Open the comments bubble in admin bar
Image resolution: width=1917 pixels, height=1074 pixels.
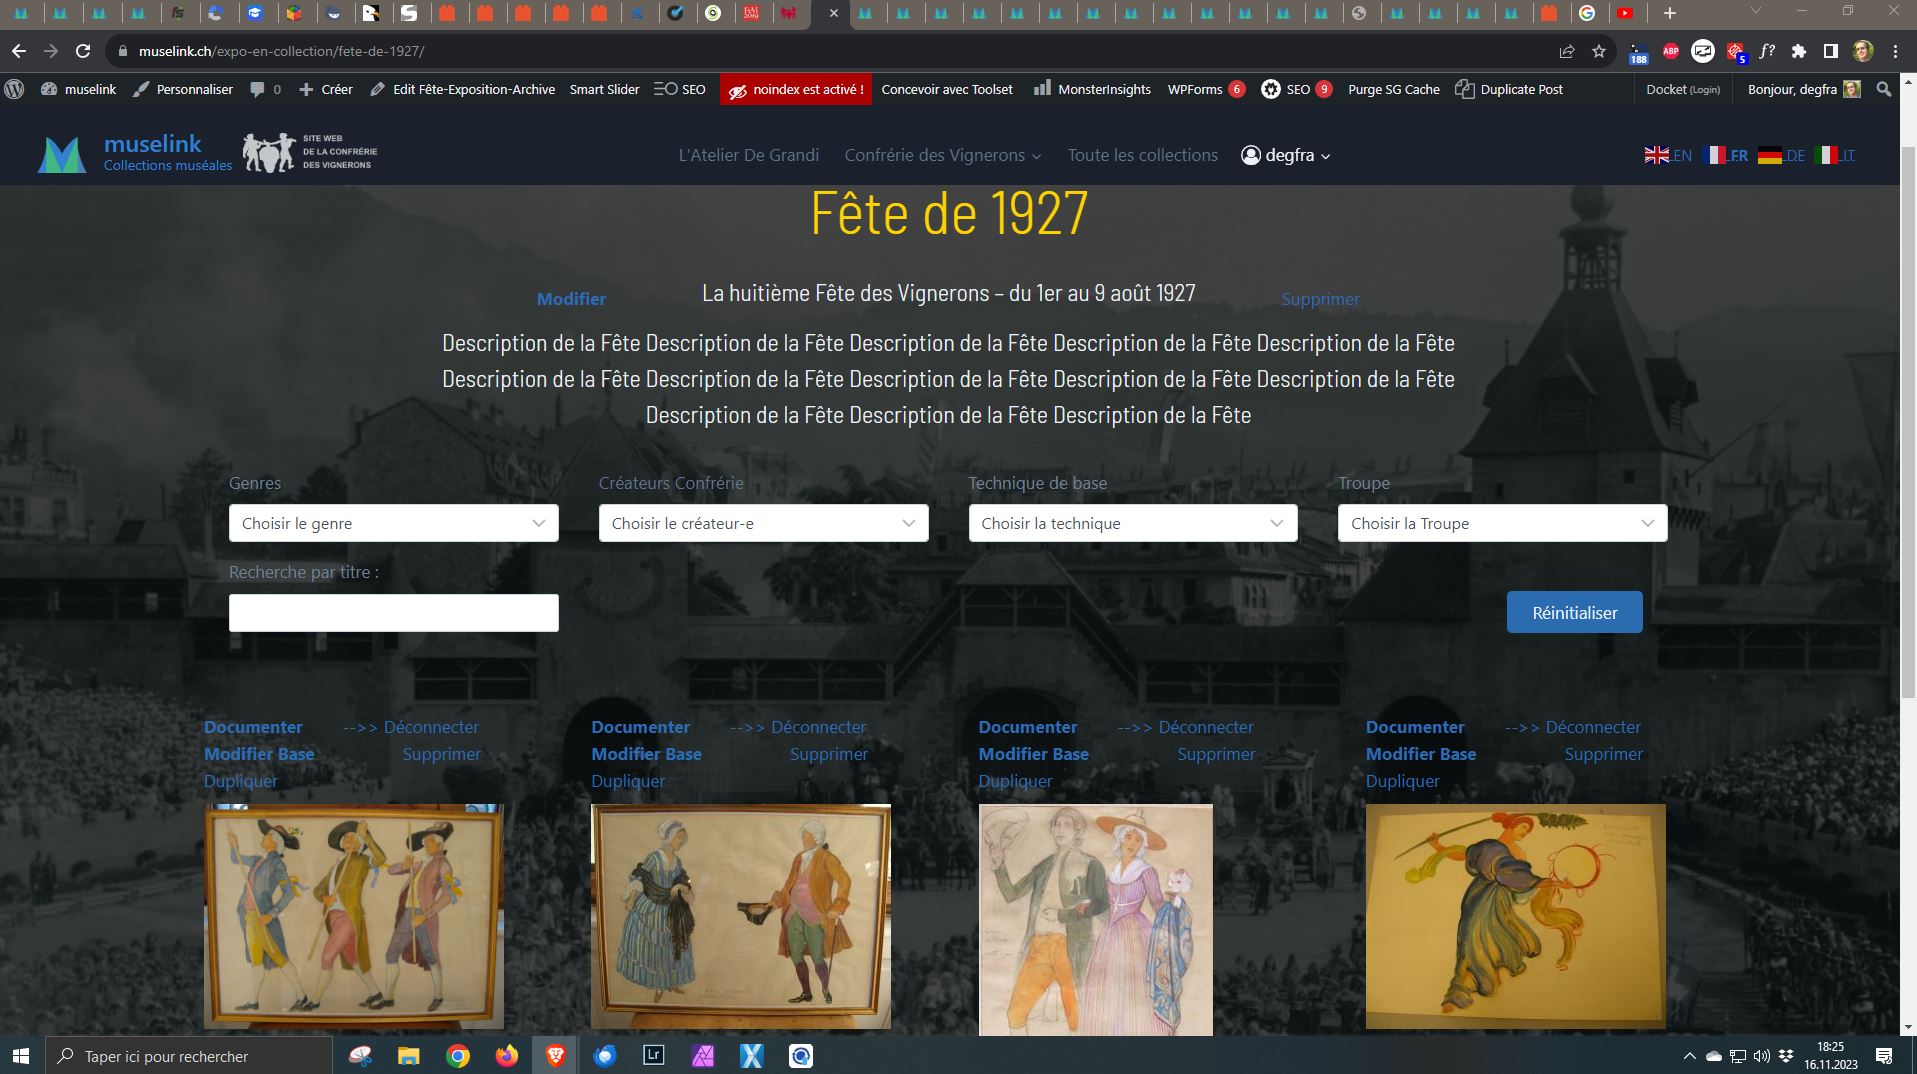click(x=265, y=89)
